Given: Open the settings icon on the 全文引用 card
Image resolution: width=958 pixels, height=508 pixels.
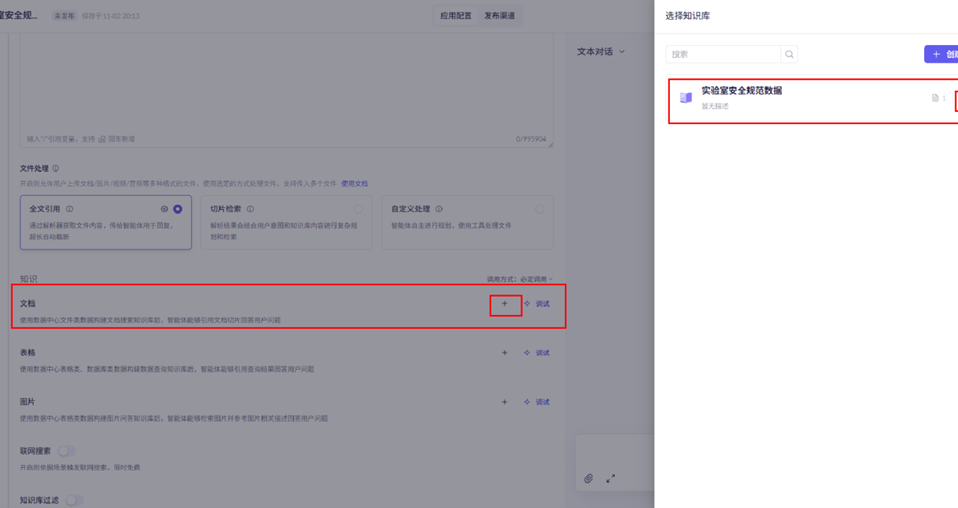Looking at the screenshot, I should [x=164, y=209].
